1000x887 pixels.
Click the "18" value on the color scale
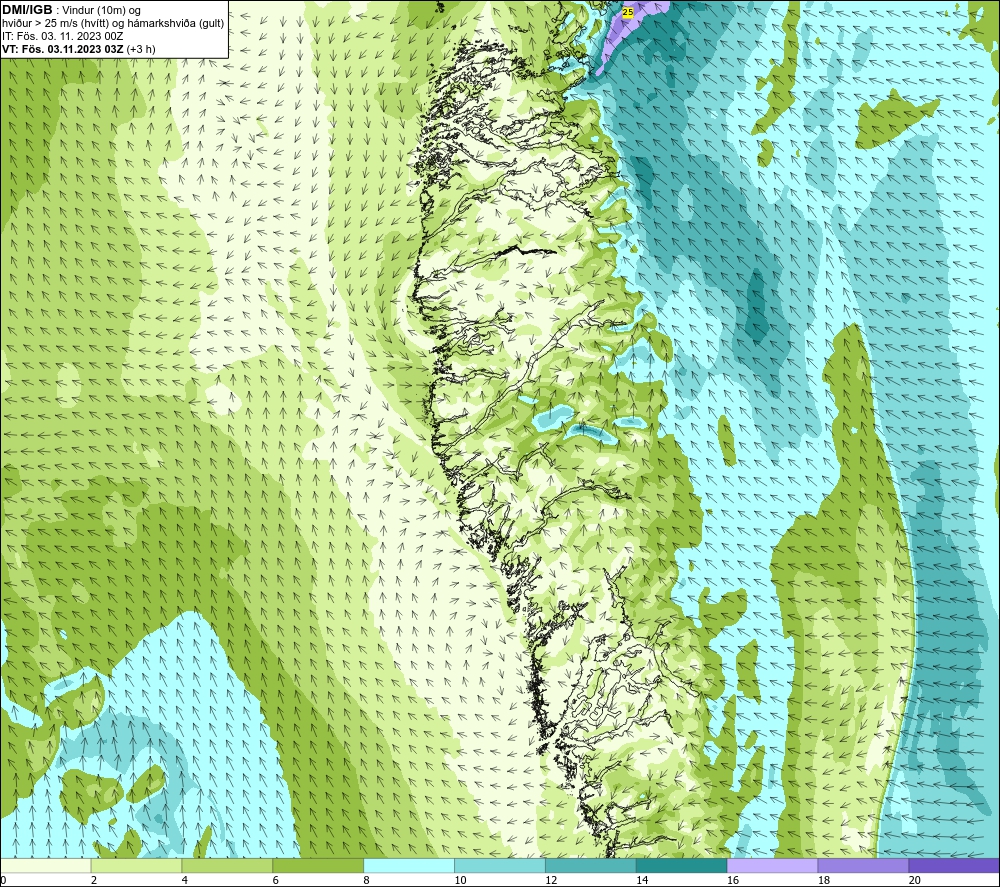click(x=823, y=880)
